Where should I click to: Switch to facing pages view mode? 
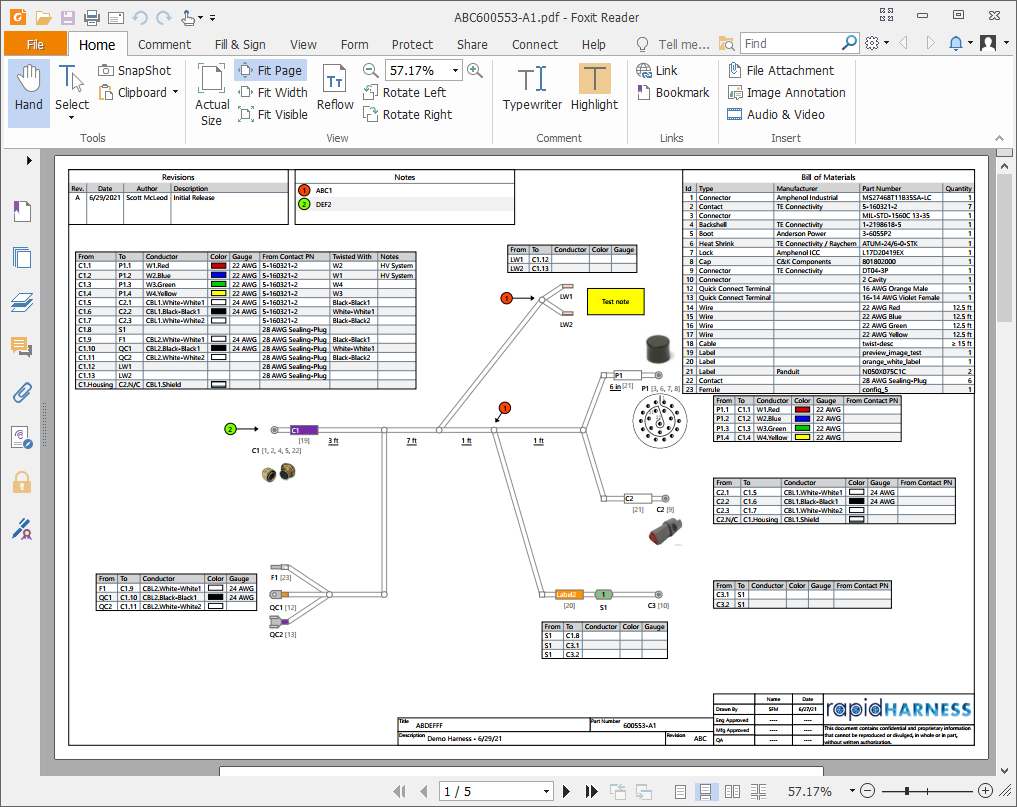tap(732, 791)
